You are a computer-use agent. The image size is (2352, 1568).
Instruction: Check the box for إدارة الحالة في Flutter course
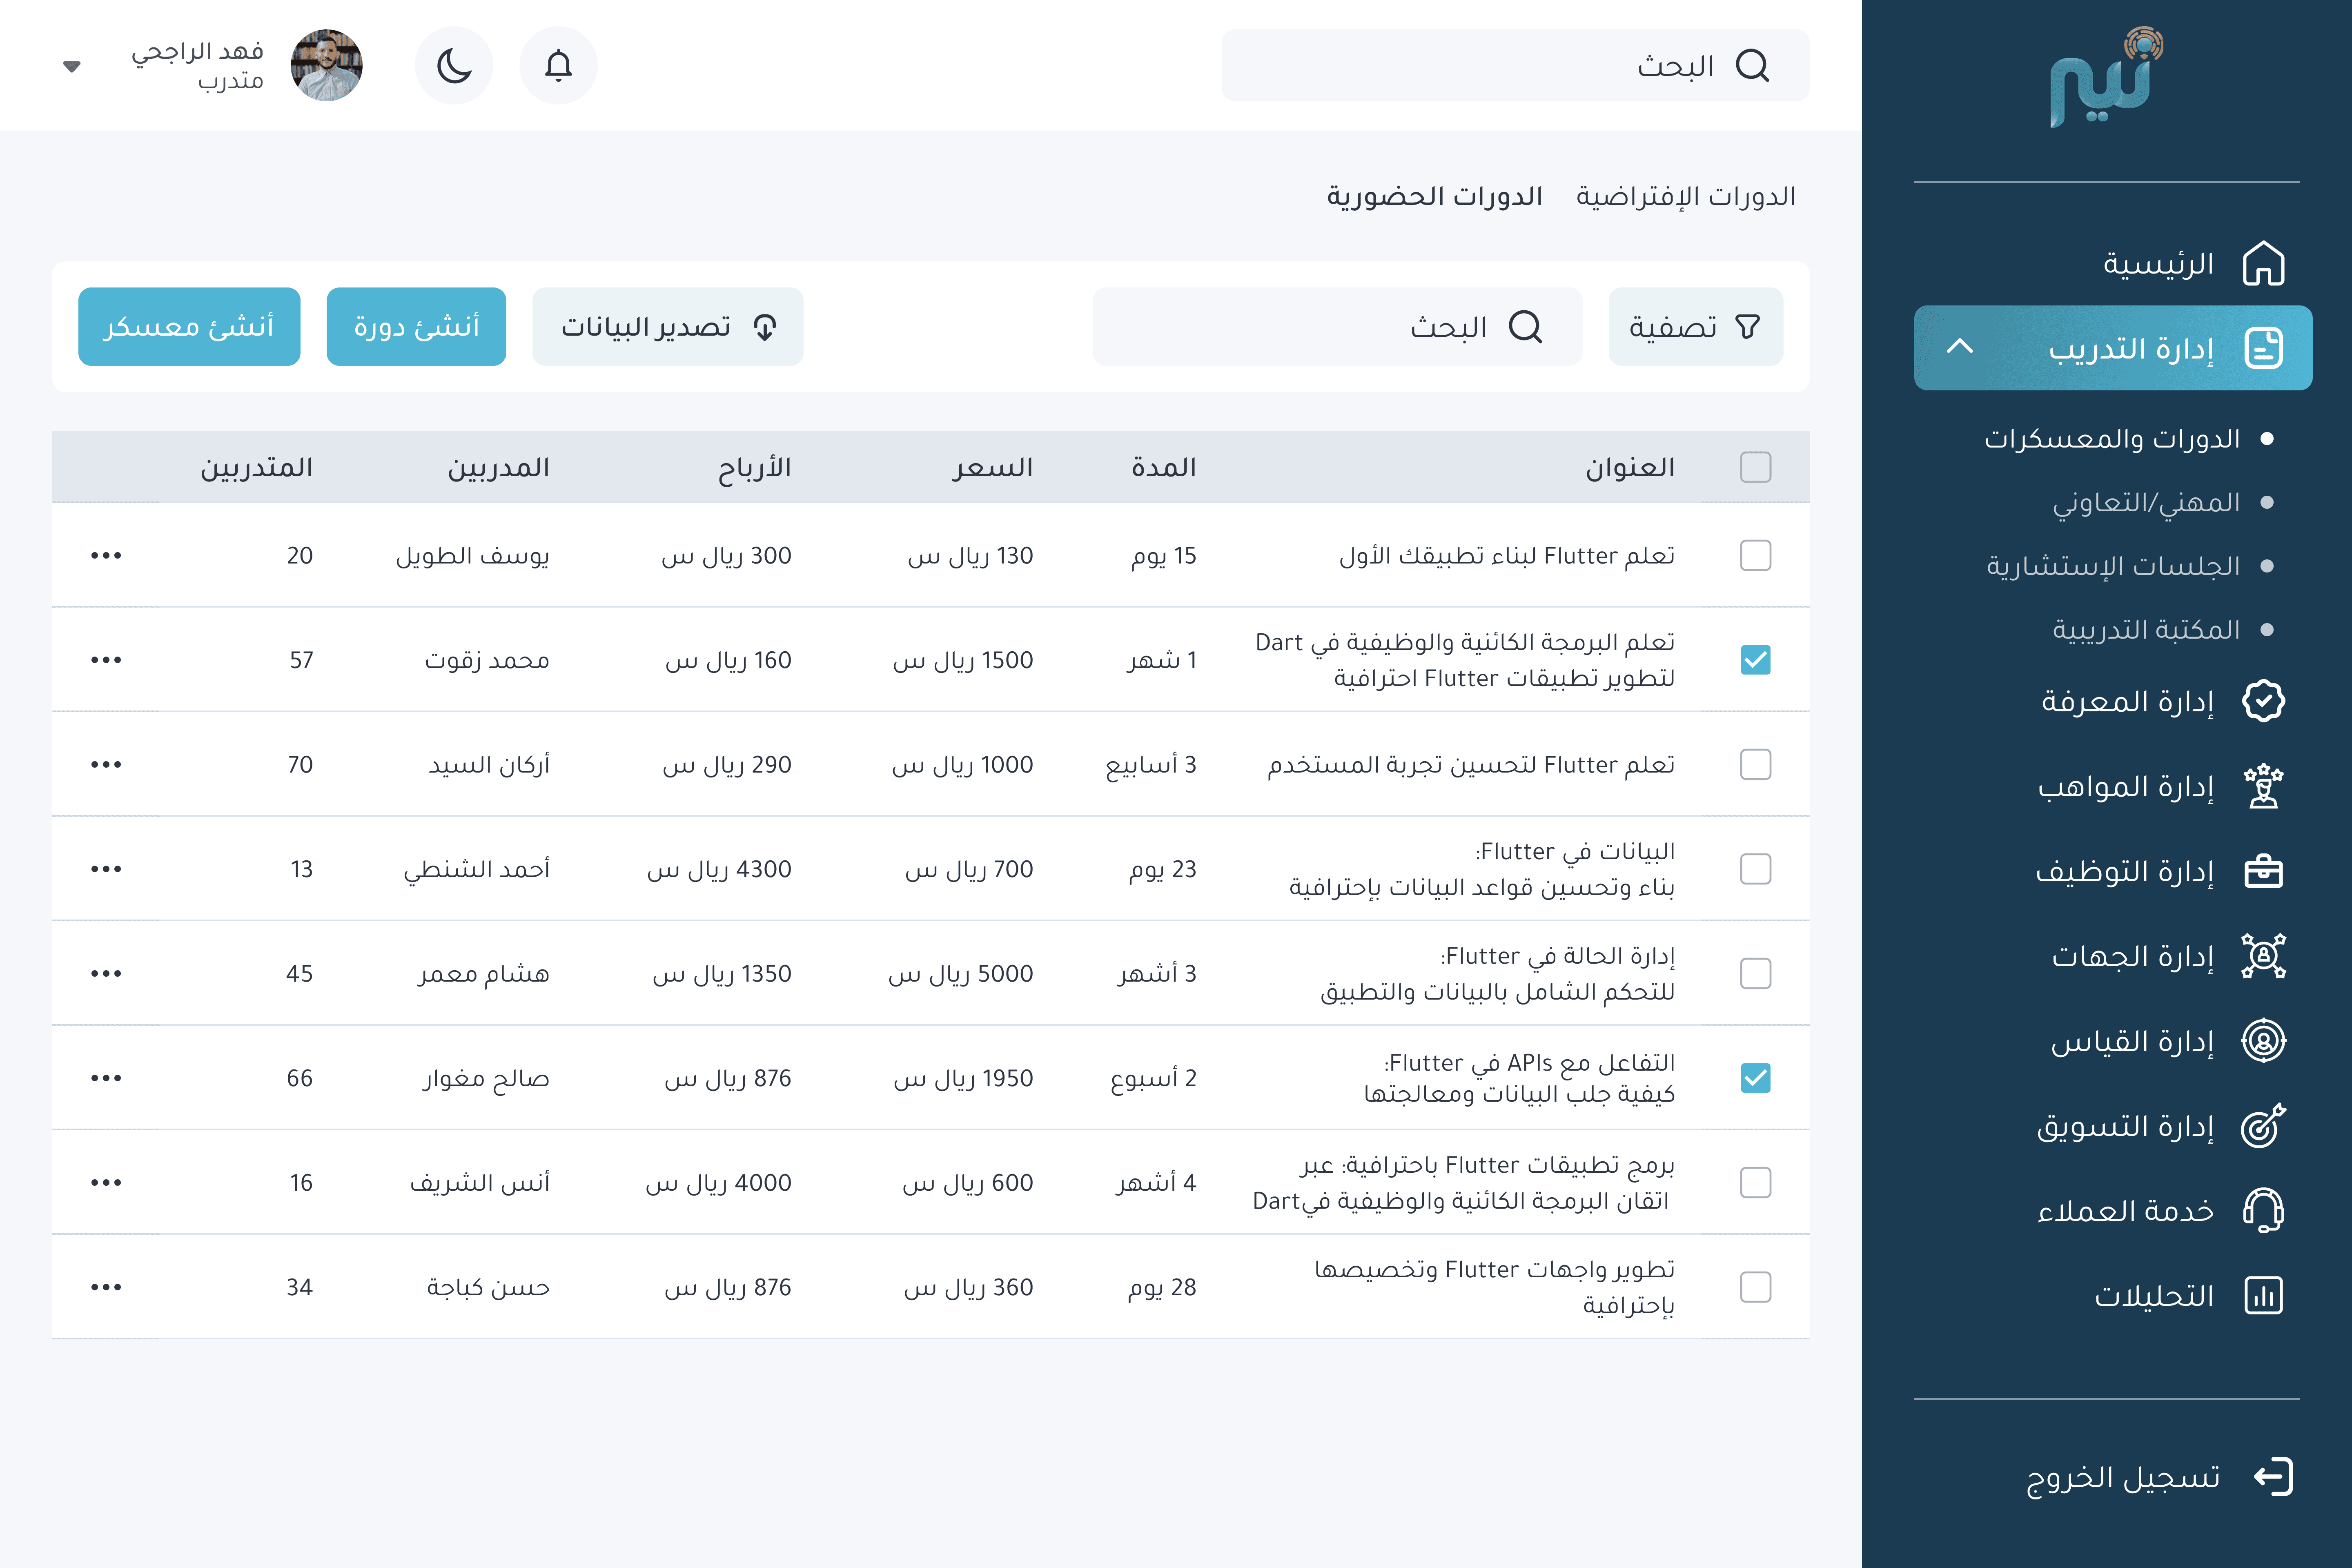click(x=1755, y=973)
